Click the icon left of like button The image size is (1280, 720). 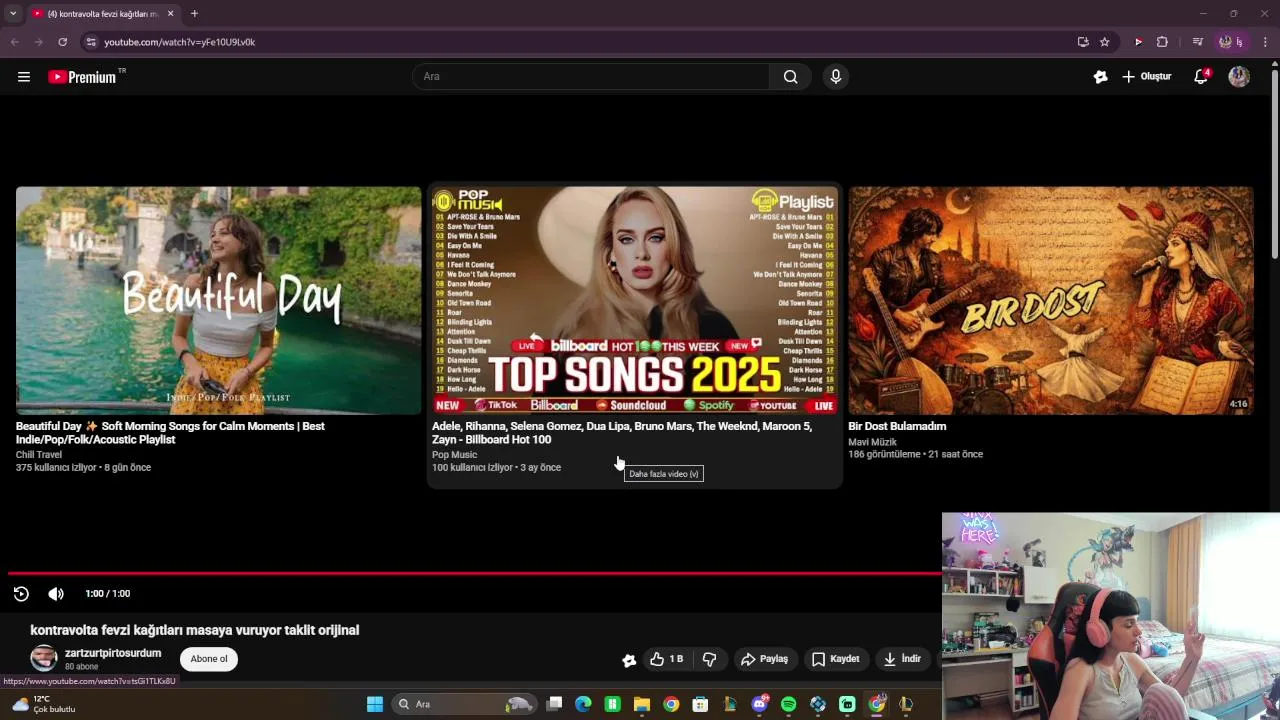(x=629, y=660)
